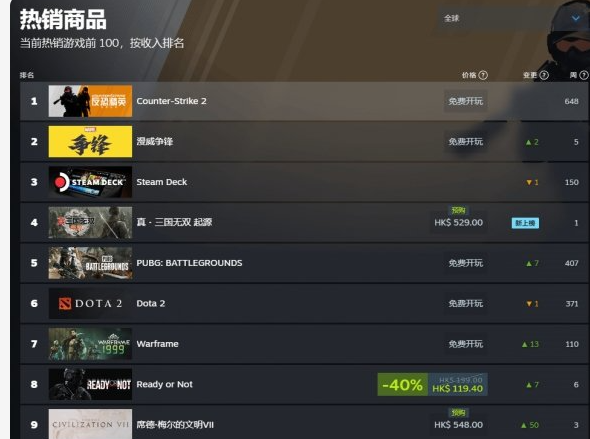This screenshot has width=590, height=439.
Task: Click the Dota 2 logo thumbnail
Action: pyautogui.click(x=90, y=303)
